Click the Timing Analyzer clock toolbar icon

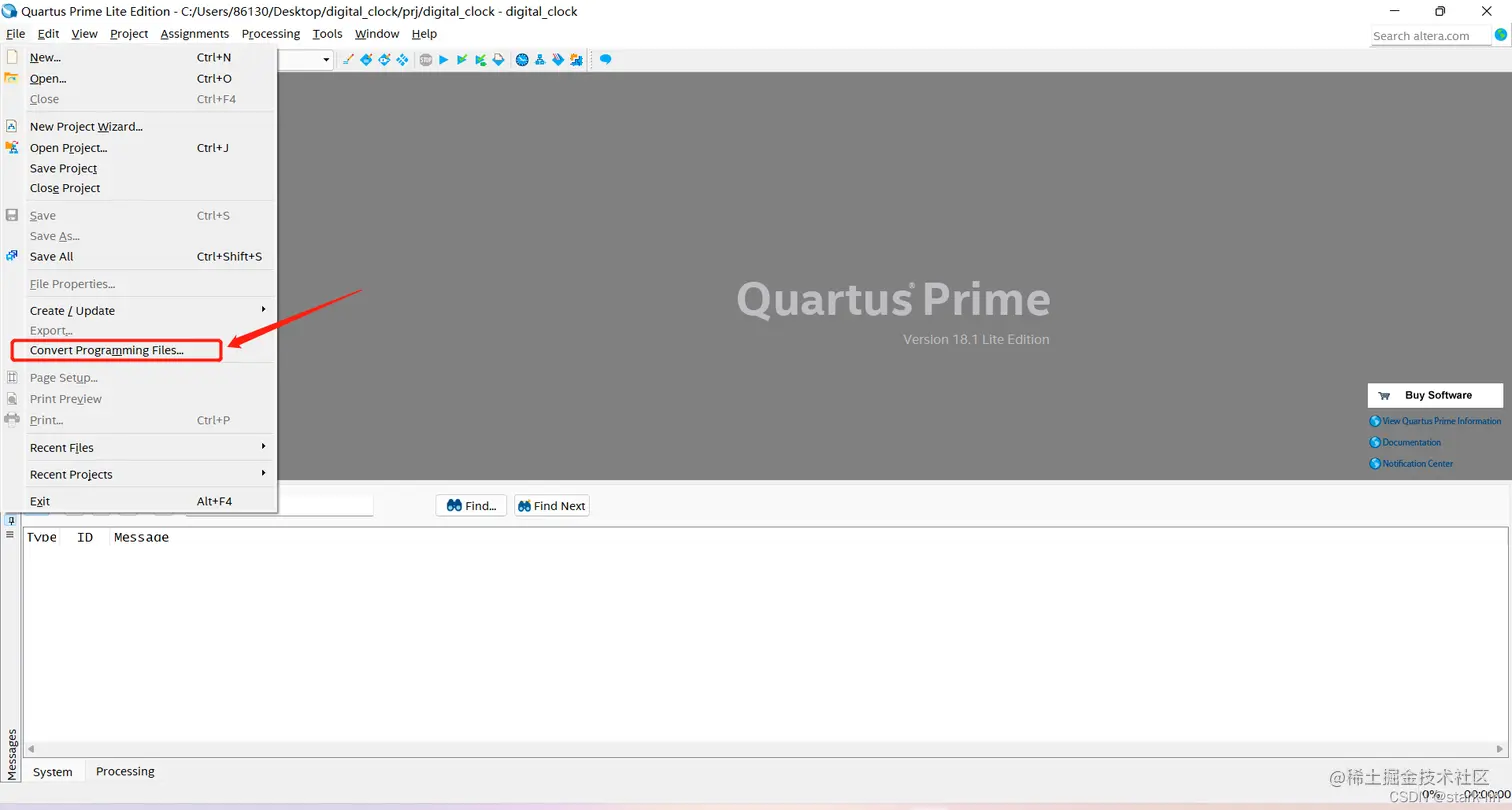(522, 60)
